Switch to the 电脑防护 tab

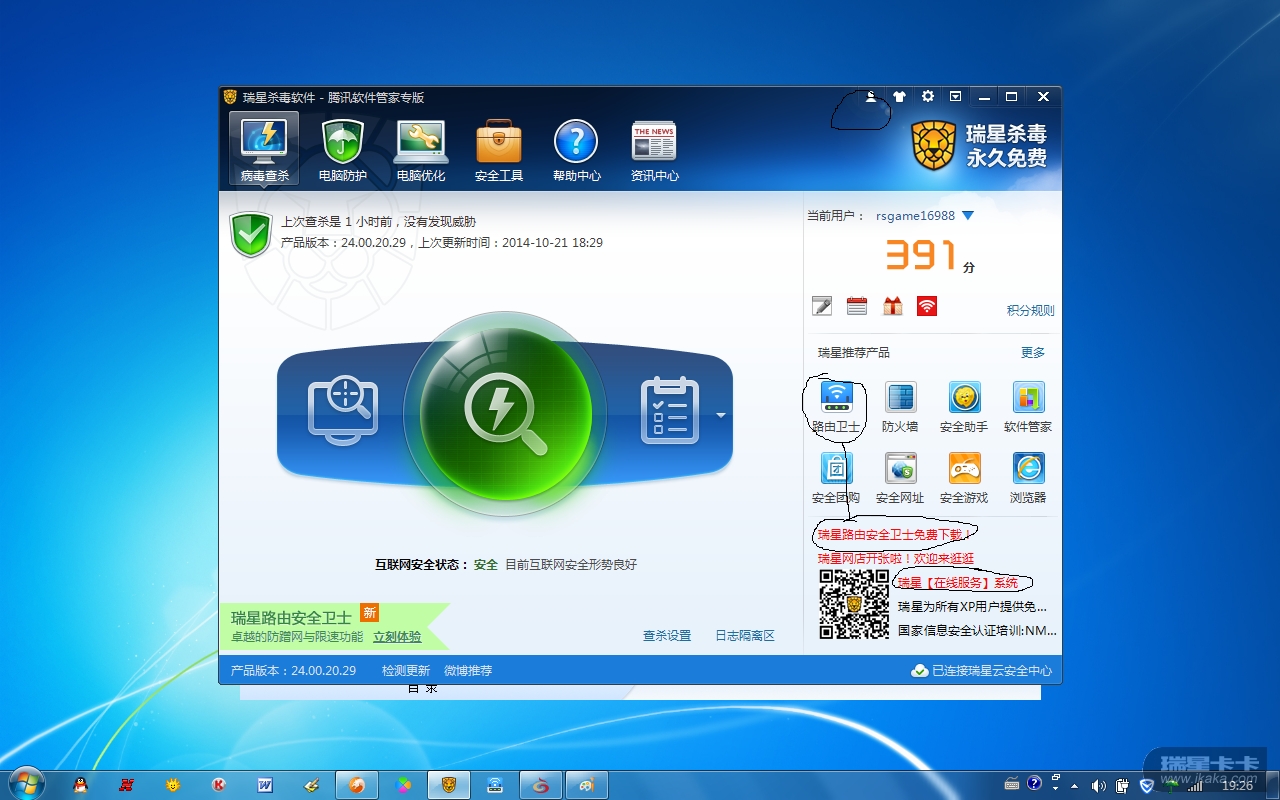point(342,149)
